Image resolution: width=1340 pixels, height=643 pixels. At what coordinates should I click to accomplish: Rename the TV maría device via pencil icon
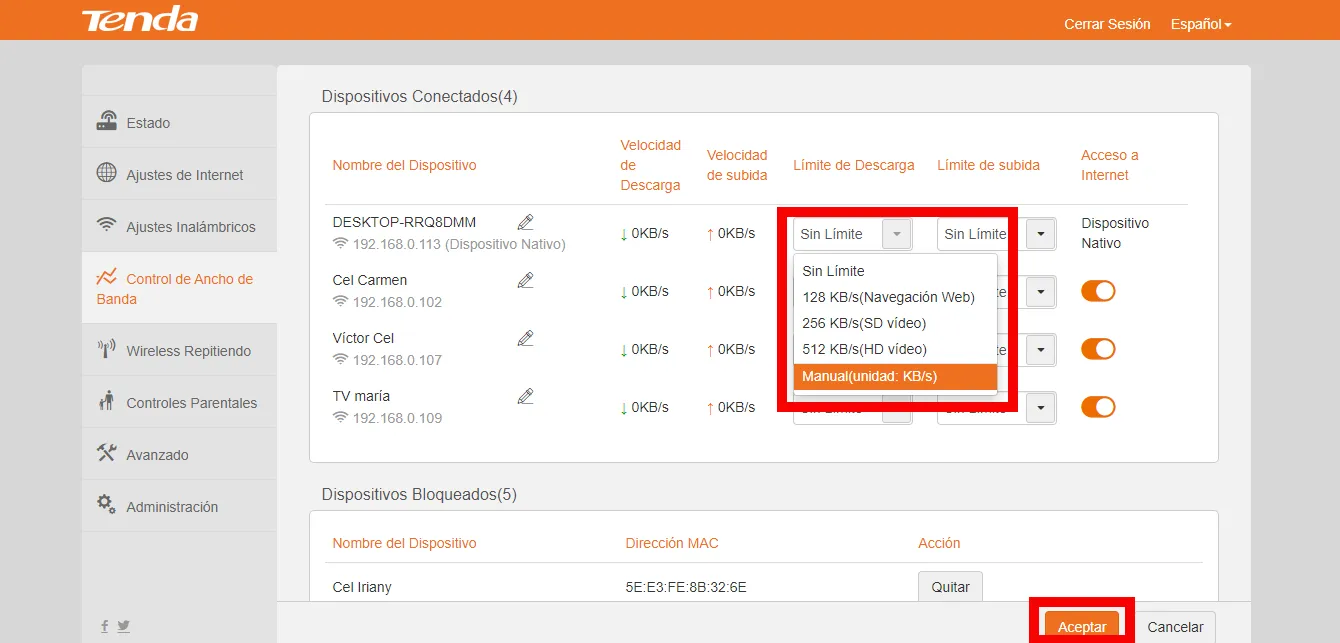coord(526,396)
